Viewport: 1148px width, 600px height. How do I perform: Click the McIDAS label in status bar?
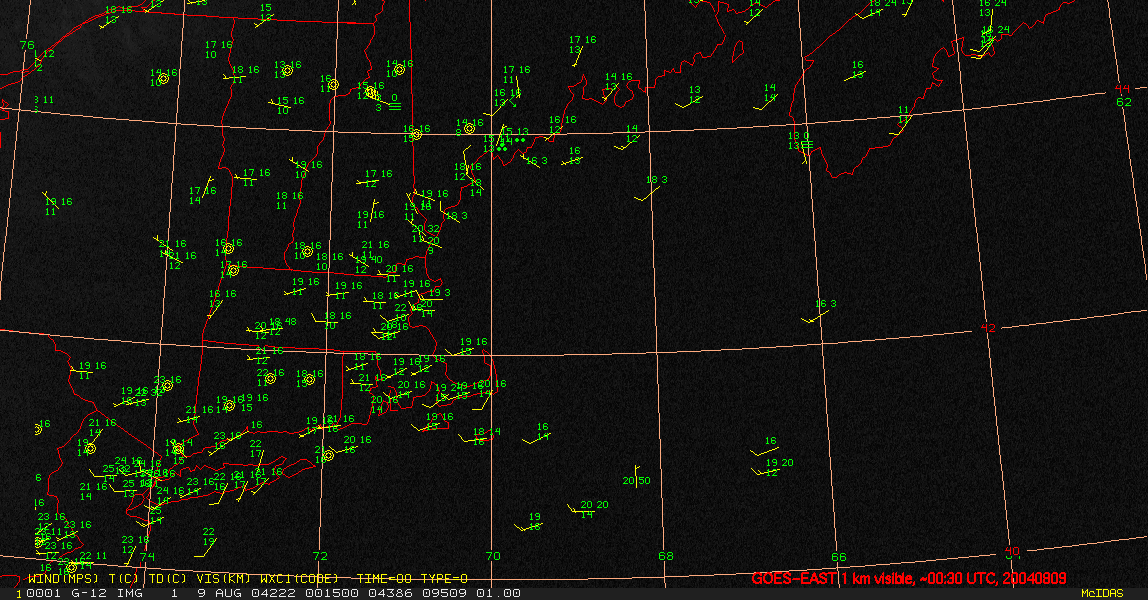[1102, 593]
